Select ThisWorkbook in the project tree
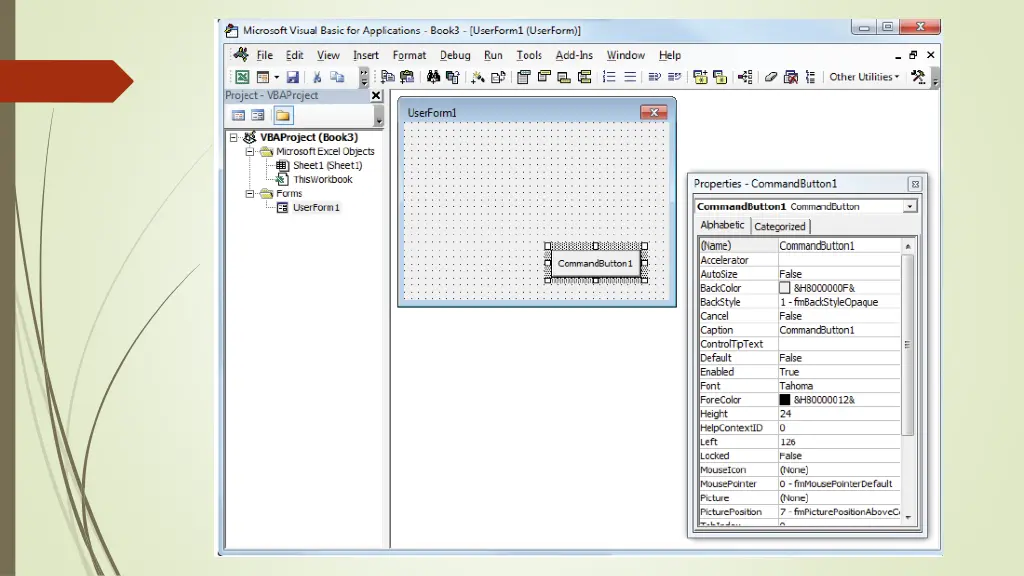The image size is (1024, 576). coord(323,180)
